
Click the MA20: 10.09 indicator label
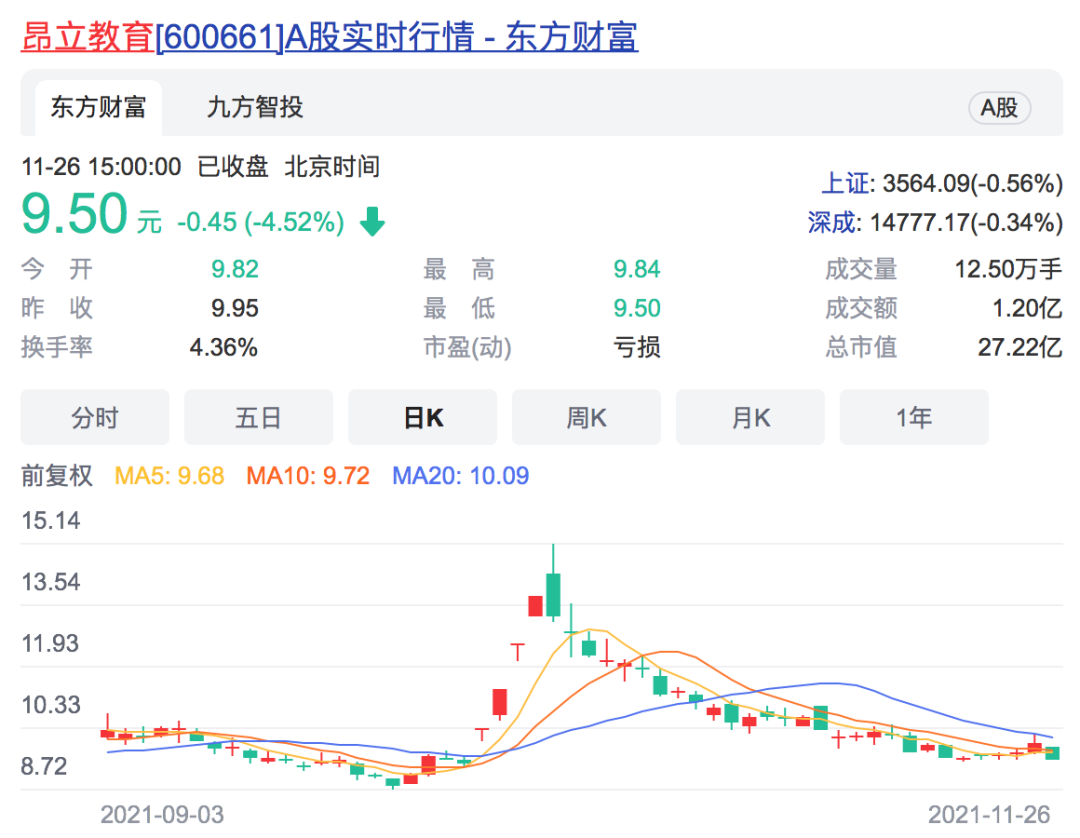460,476
